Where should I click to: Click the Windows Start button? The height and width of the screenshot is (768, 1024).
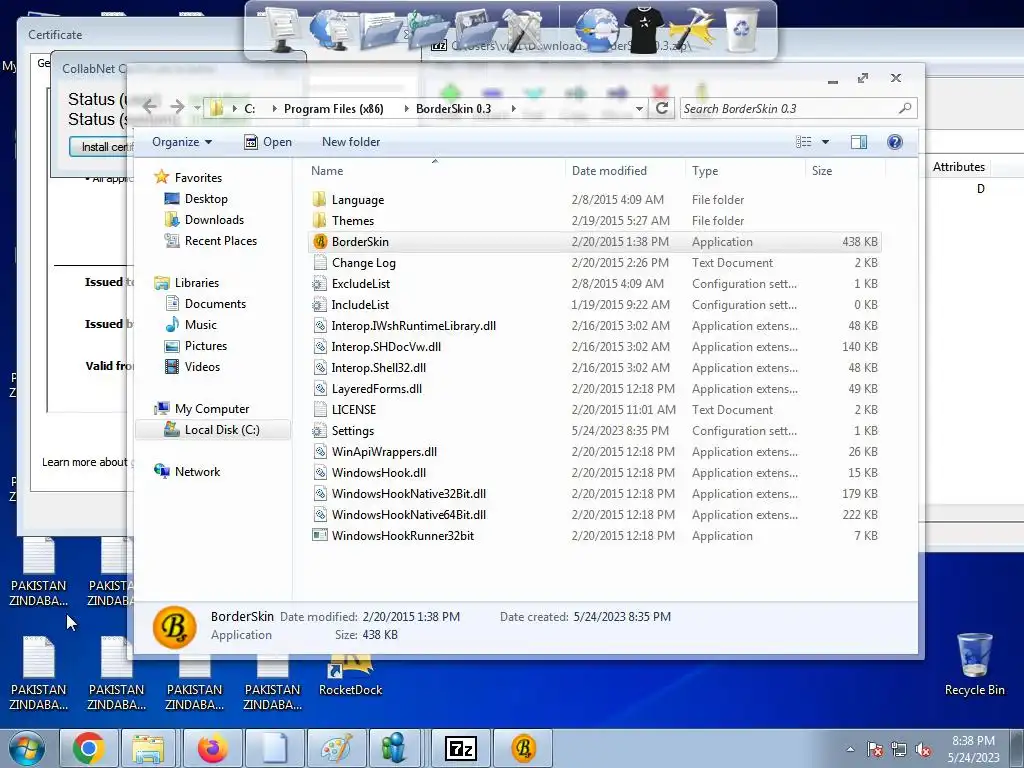pyautogui.click(x=27, y=748)
